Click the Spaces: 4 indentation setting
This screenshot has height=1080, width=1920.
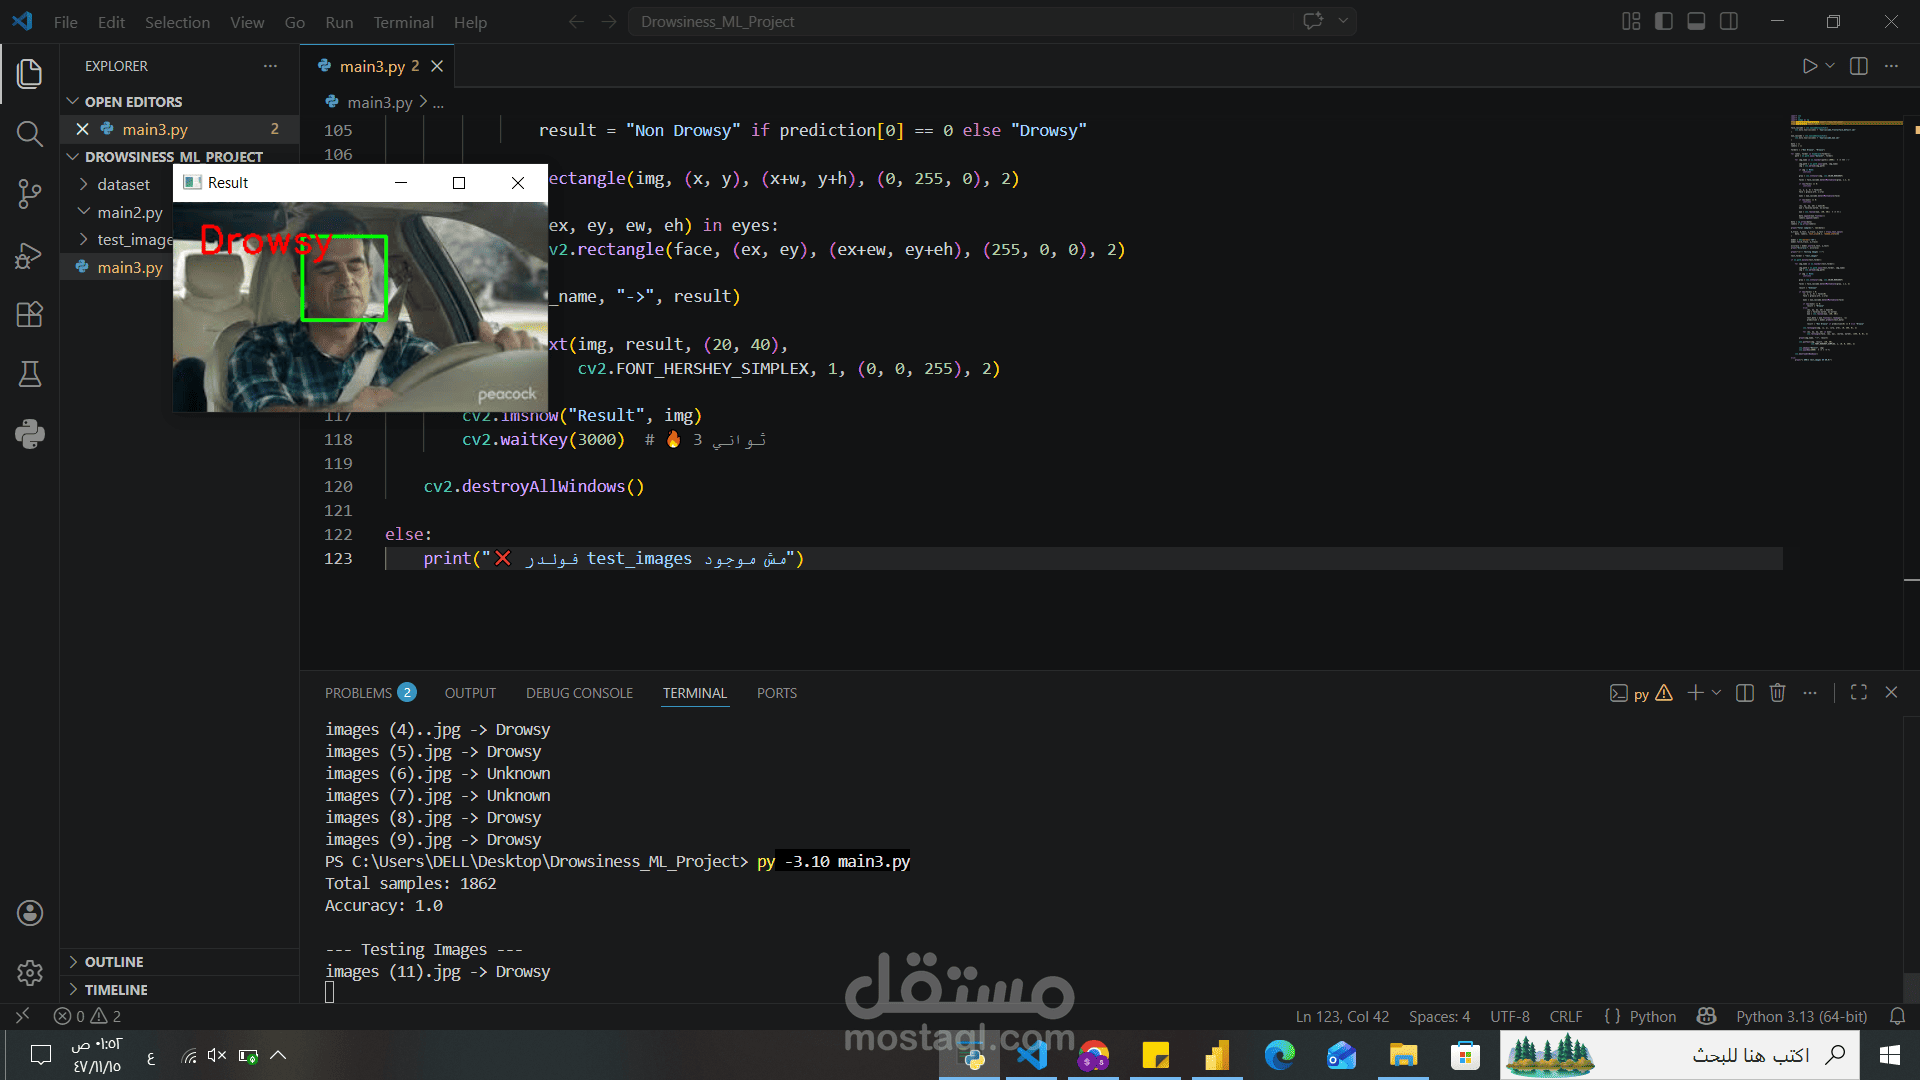point(1439,1016)
